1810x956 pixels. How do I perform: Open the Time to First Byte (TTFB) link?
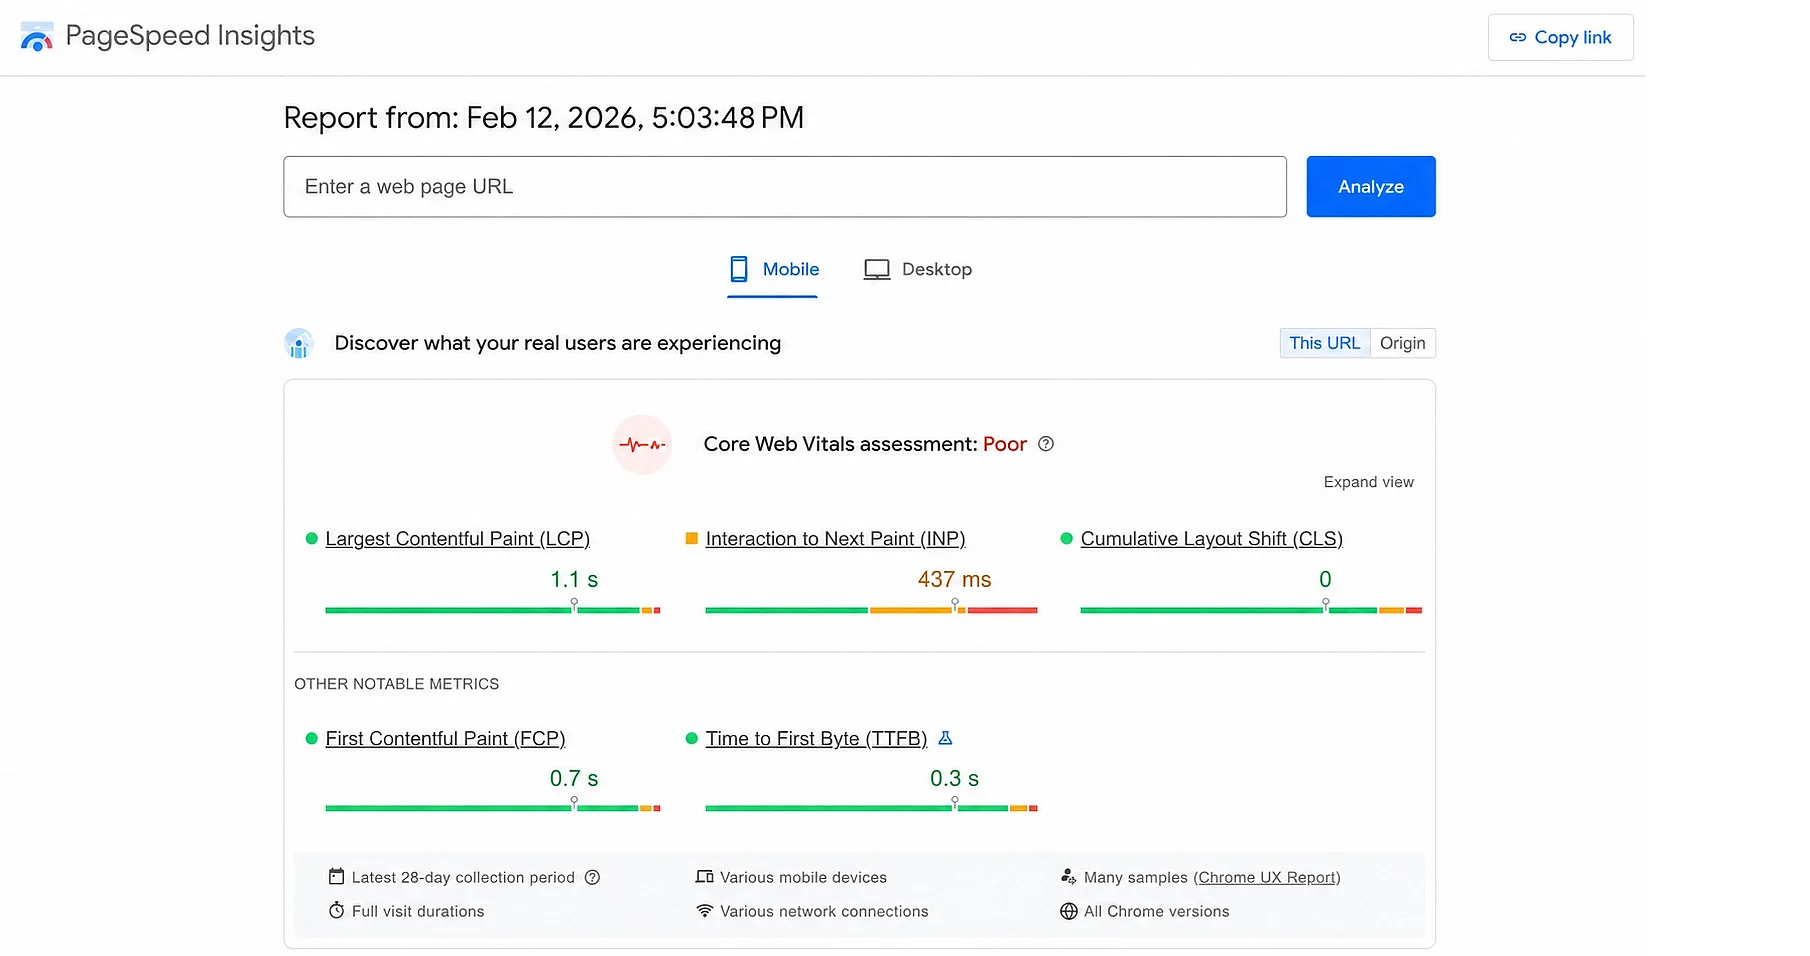pyautogui.click(x=816, y=739)
